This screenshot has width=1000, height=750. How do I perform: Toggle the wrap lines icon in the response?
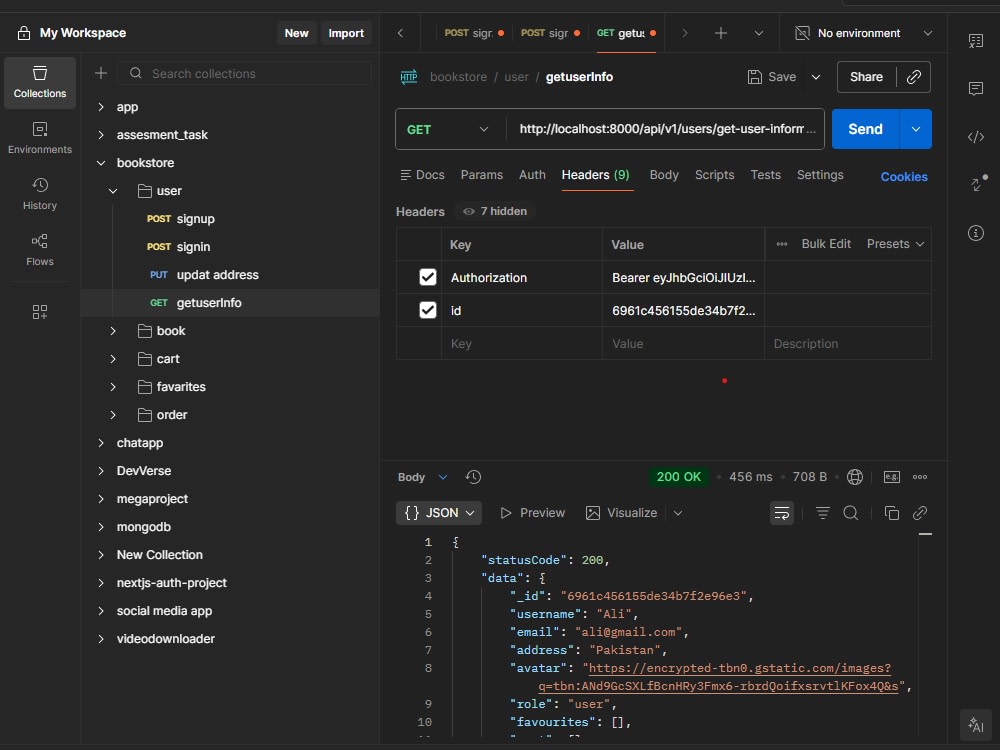point(782,513)
